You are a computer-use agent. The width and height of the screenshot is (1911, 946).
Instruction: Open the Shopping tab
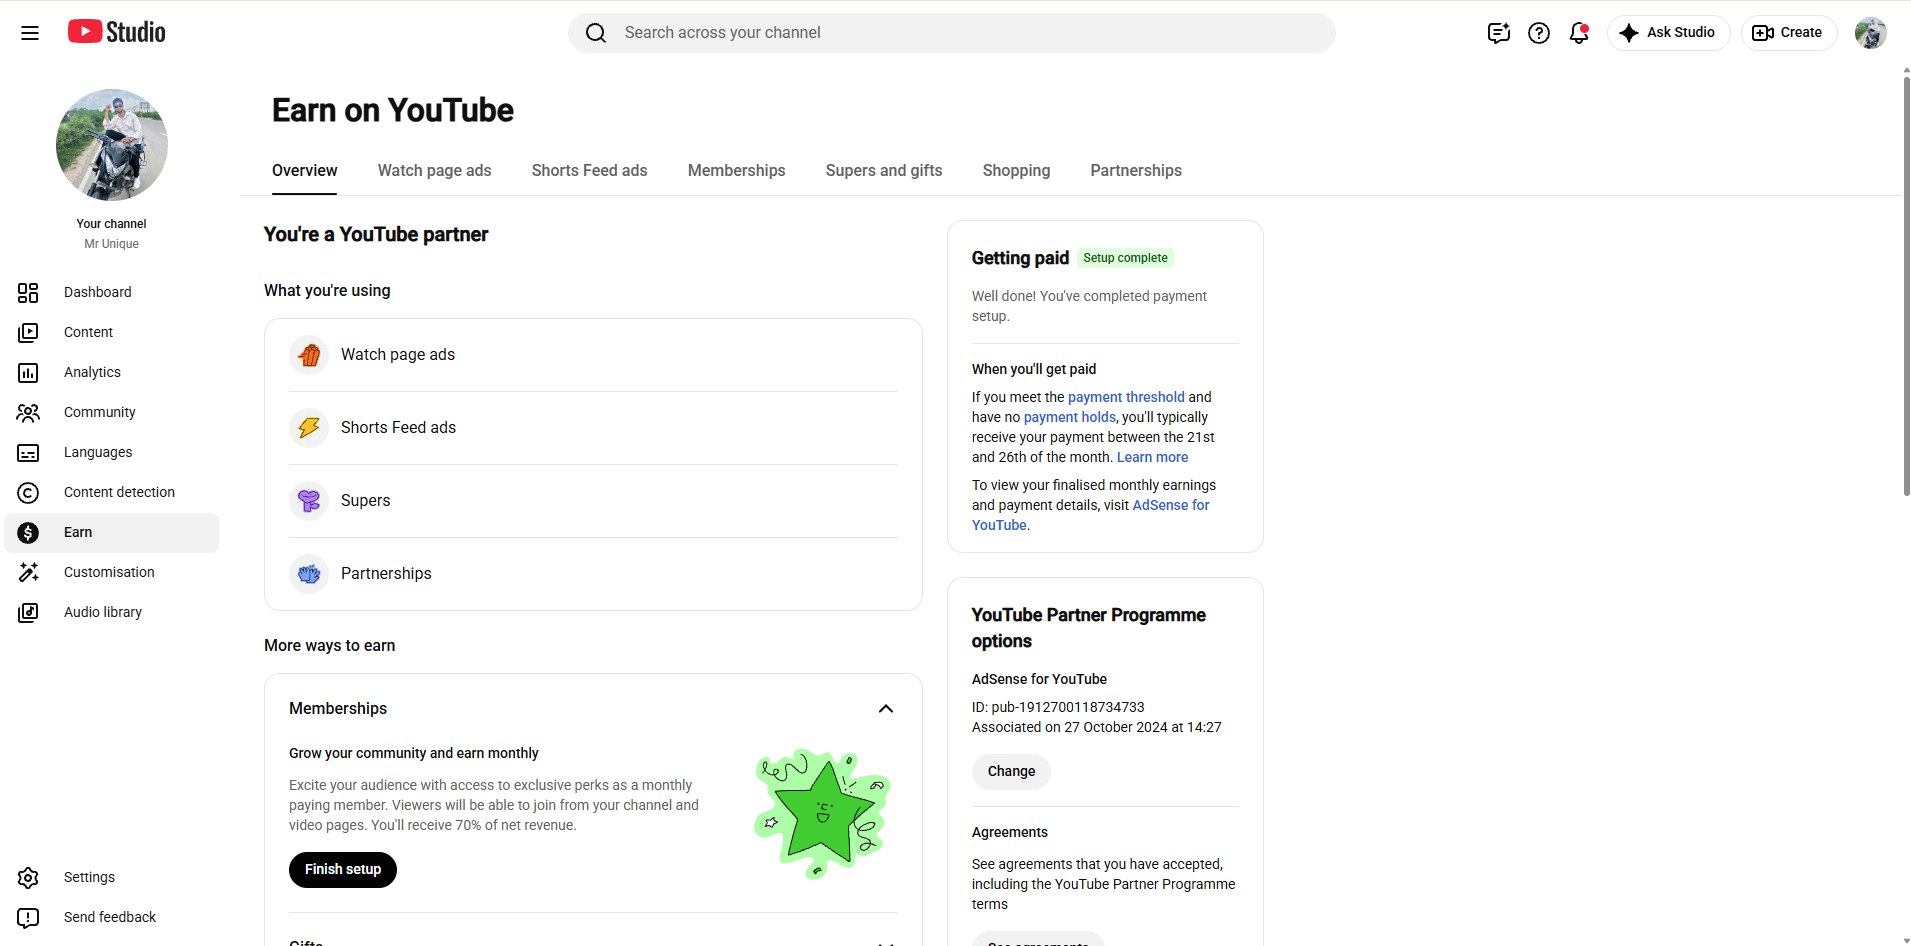1016,170
